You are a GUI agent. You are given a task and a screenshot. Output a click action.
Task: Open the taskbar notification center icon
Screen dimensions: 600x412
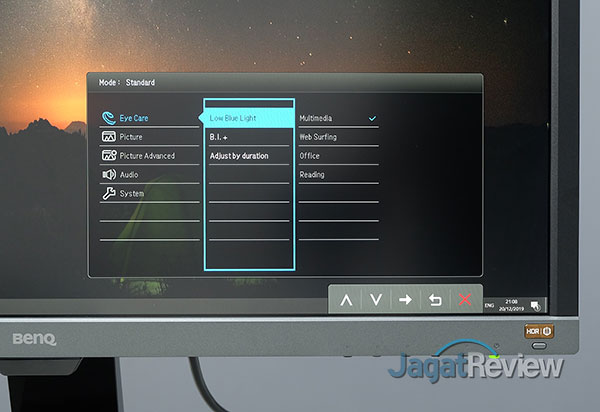(537, 303)
